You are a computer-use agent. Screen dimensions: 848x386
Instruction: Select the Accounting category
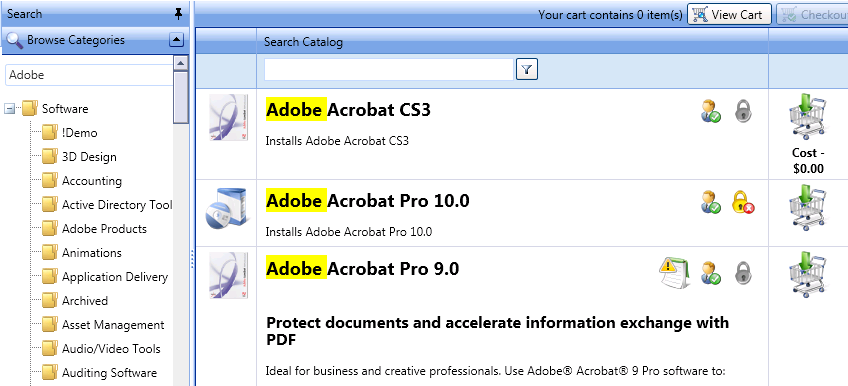coord(92,181)
